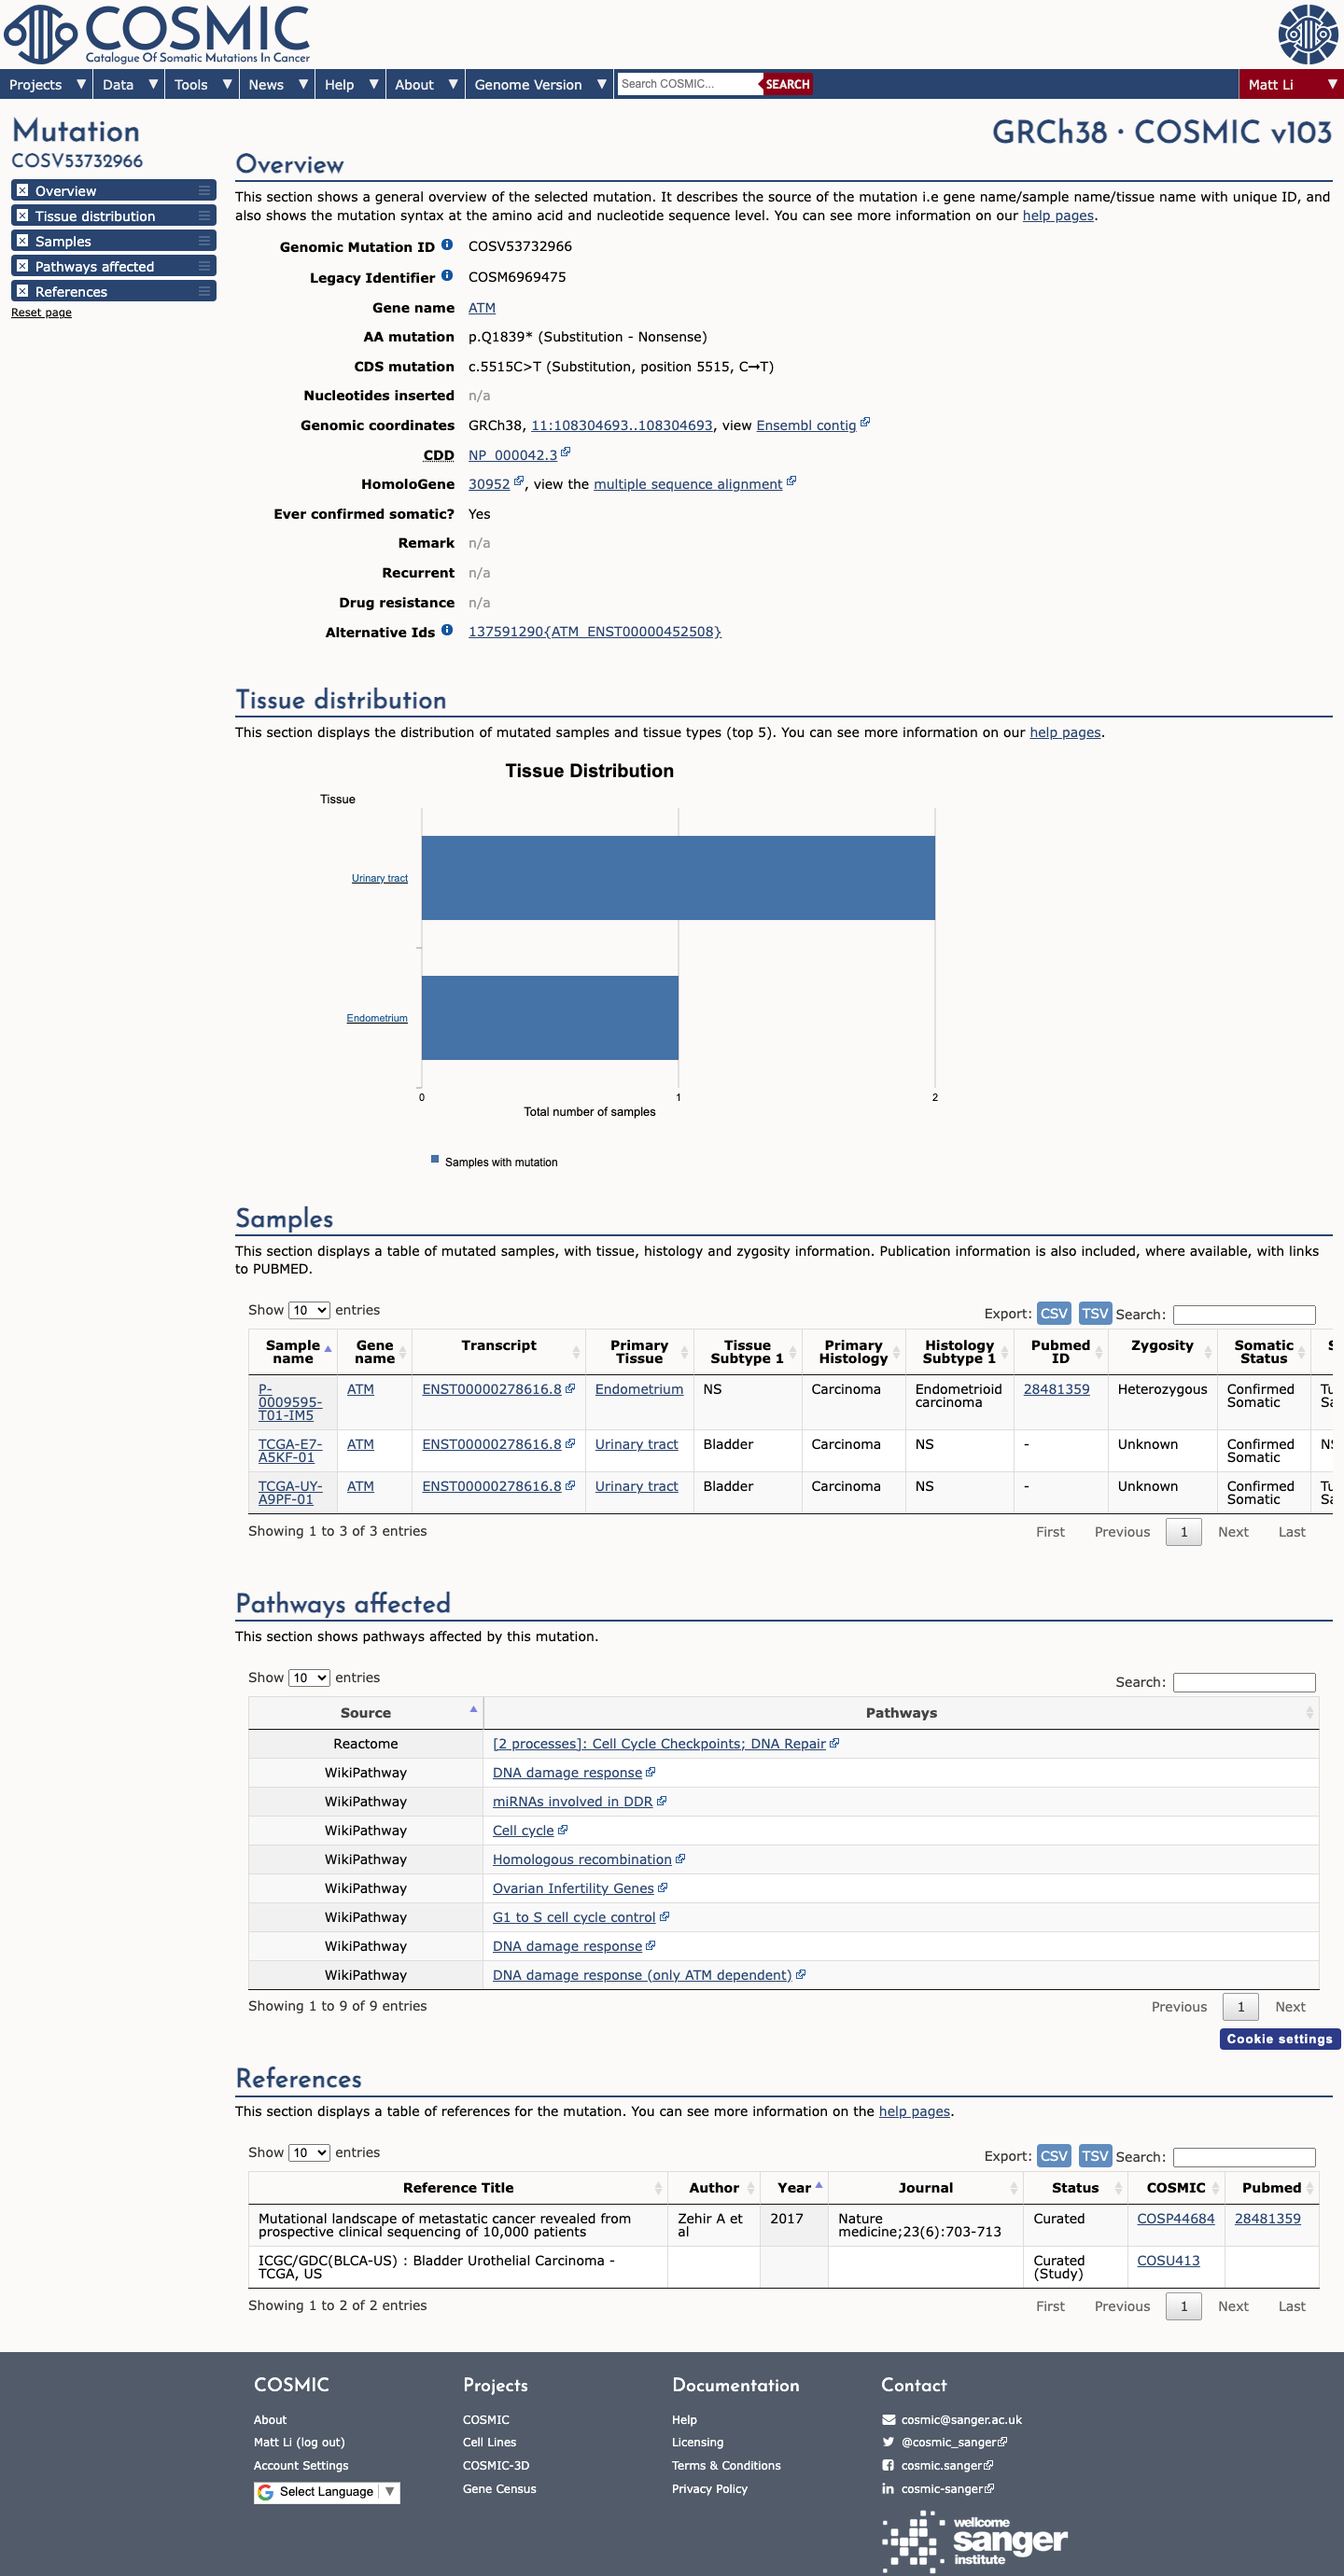The width and height of the screenshot is (1344, 2576).
Task: Click DNA damage response (only ATM dependent) link
Action: (x=642, y=1975)
